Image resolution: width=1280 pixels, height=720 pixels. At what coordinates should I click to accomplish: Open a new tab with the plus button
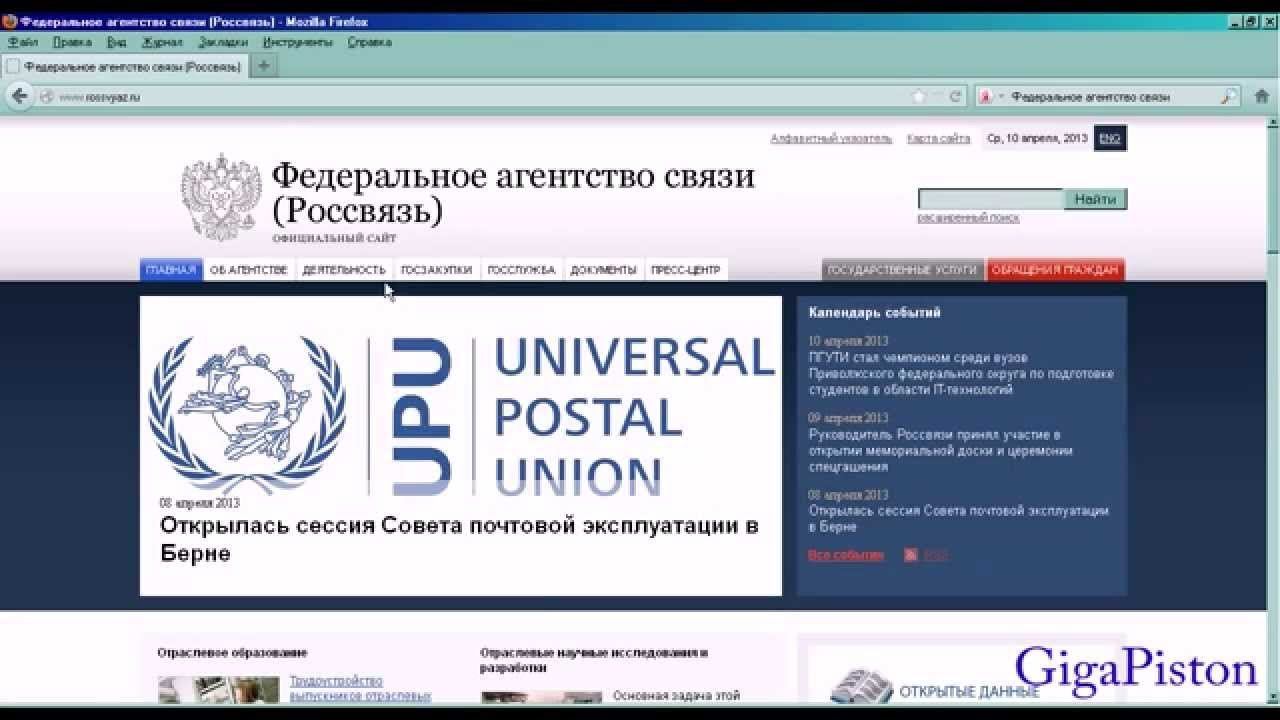point(264,66)
